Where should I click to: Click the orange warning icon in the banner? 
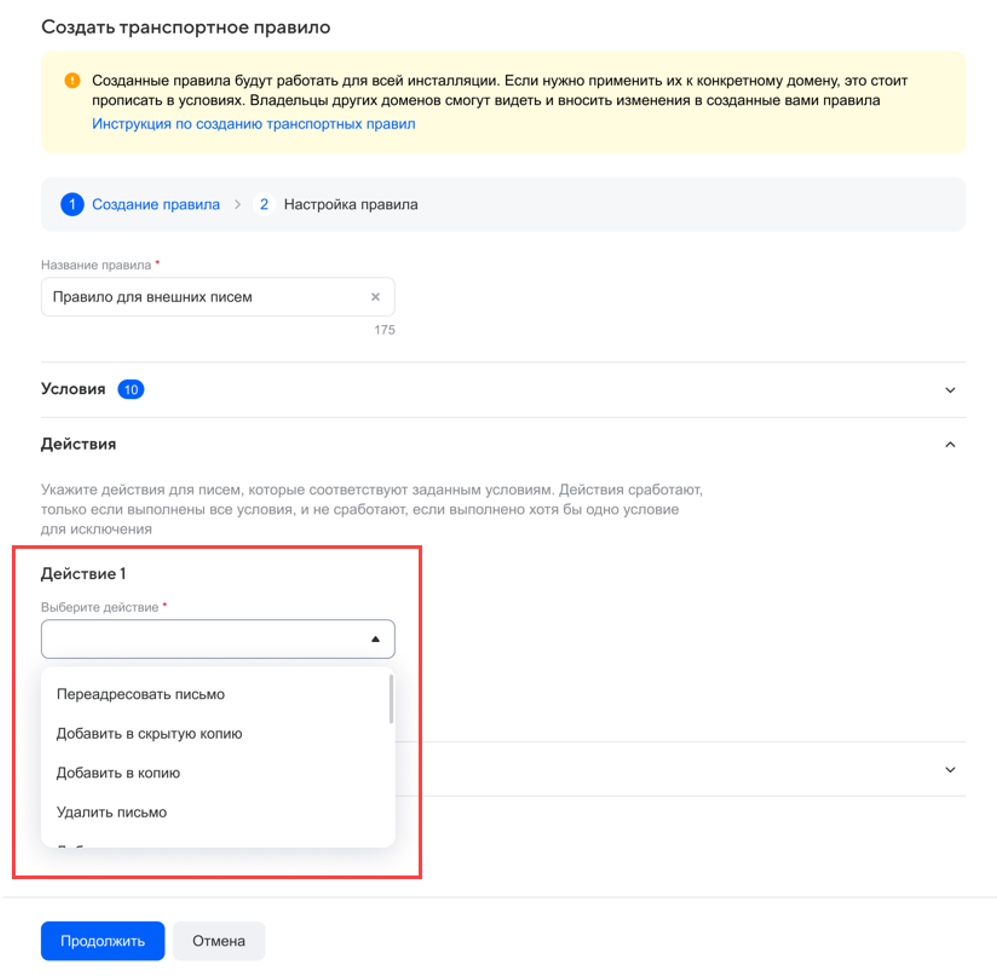pos(71,81)
